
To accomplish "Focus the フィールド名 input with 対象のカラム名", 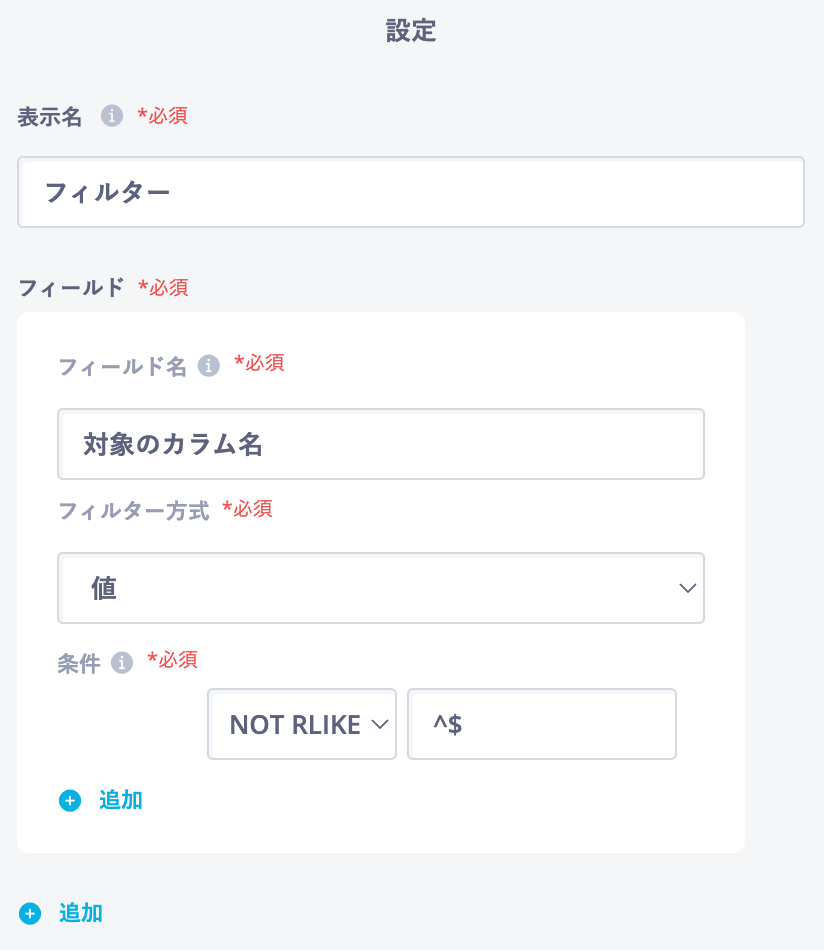I will click(x=381, y=444).
